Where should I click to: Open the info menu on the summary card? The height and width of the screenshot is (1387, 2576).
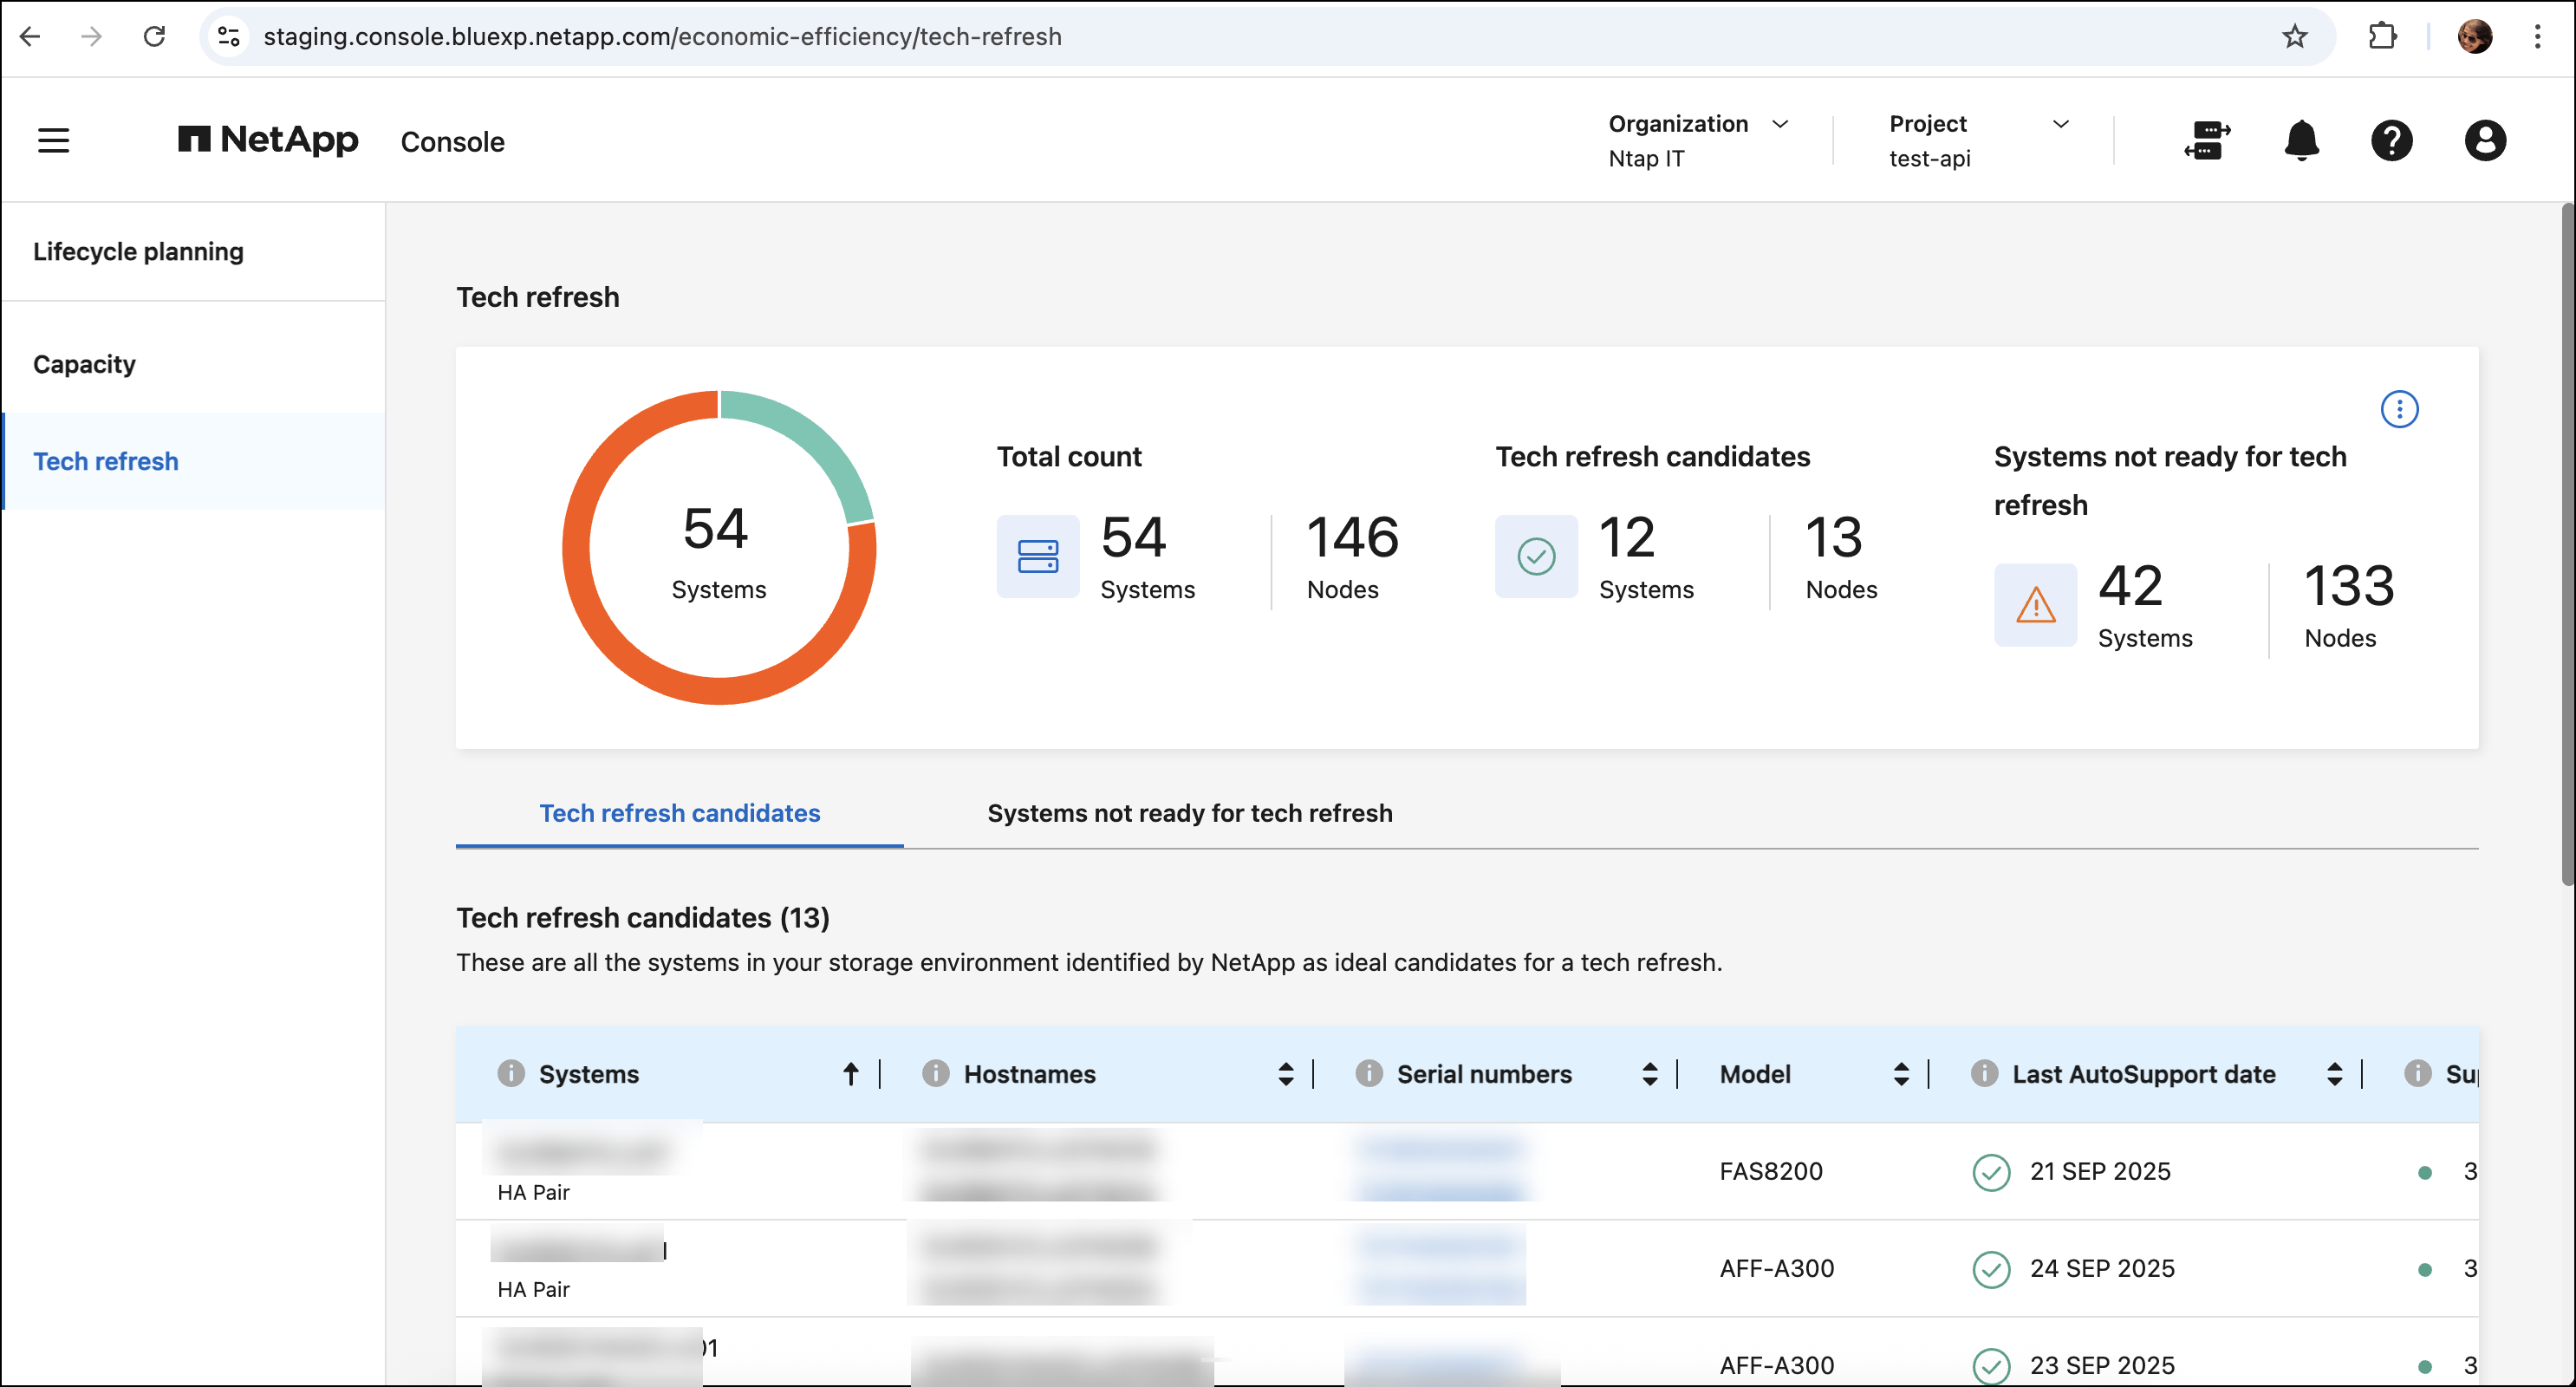(2400, 409)
